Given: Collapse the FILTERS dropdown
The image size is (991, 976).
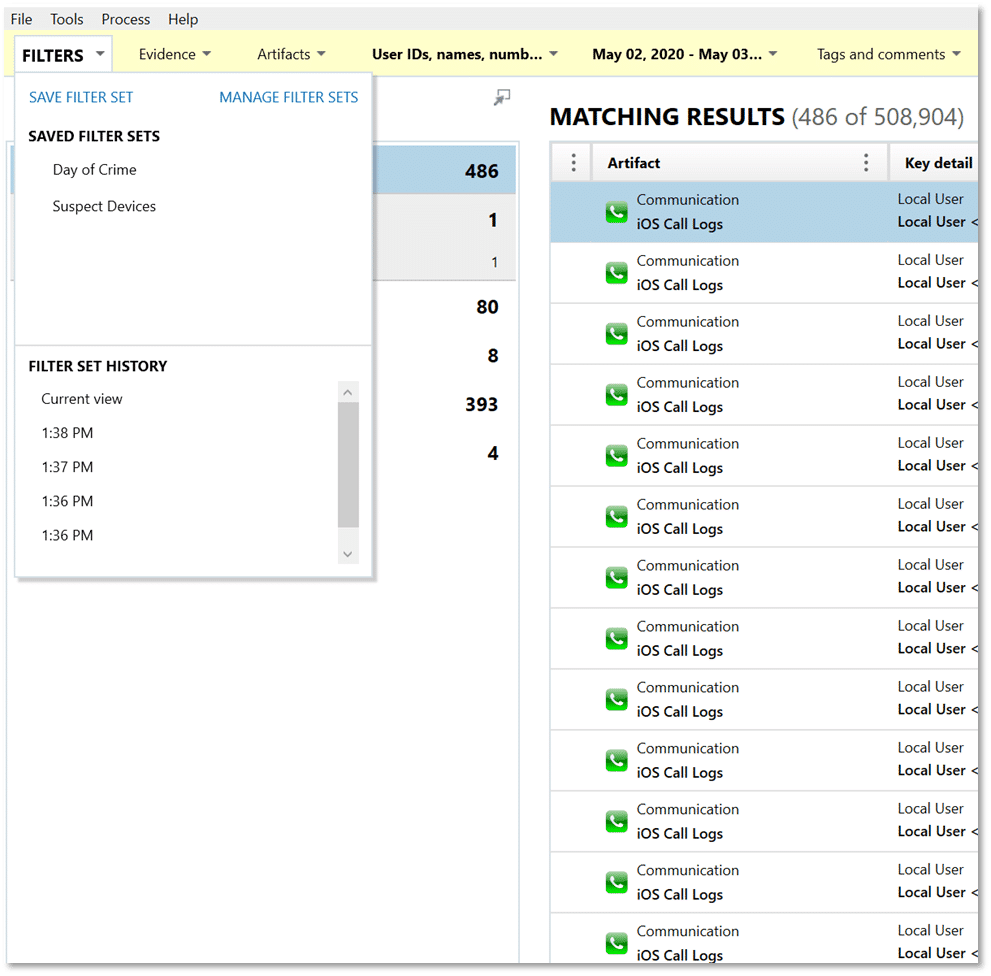Looking at the screenshot, I should [x=63, y=55].
